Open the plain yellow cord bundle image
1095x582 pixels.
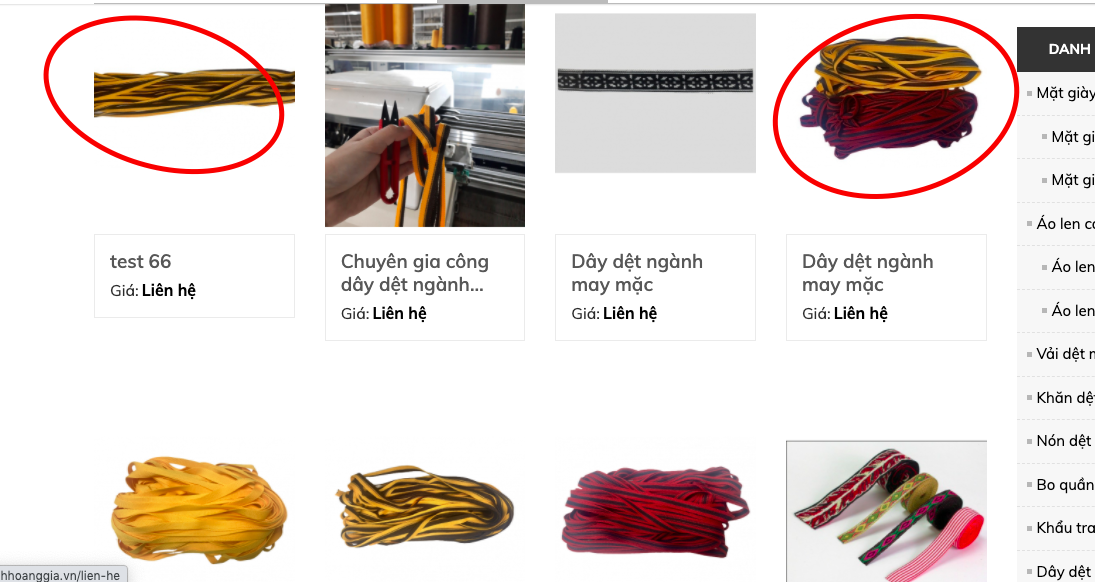(x=198, y=510)
